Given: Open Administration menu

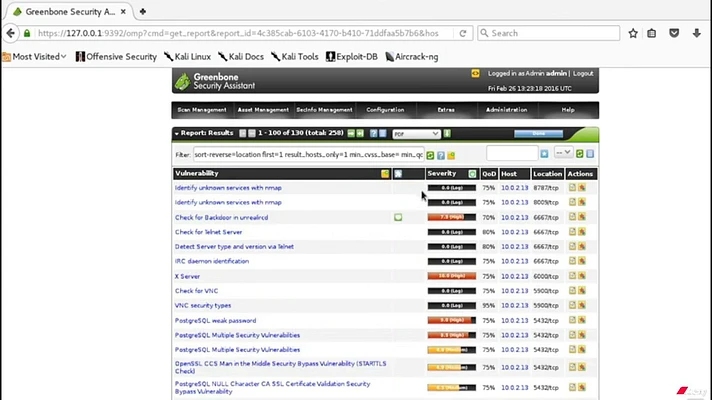Looking at the screenshot, I should [507, 110].
